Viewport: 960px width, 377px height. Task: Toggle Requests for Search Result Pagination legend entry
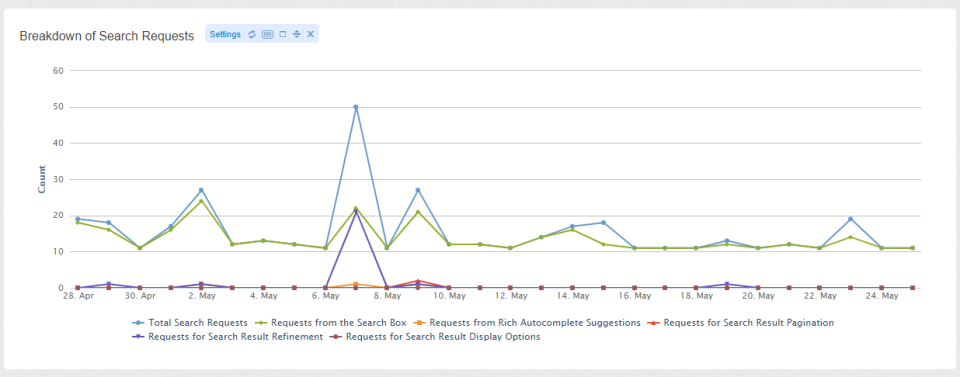tap(741, 322)
